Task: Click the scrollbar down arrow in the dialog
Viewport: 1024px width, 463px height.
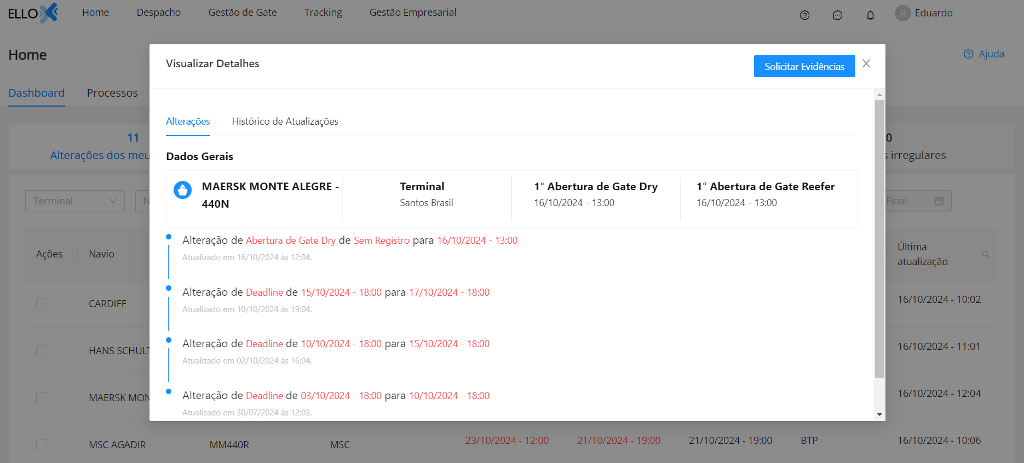Action: [x=879, y=413]
